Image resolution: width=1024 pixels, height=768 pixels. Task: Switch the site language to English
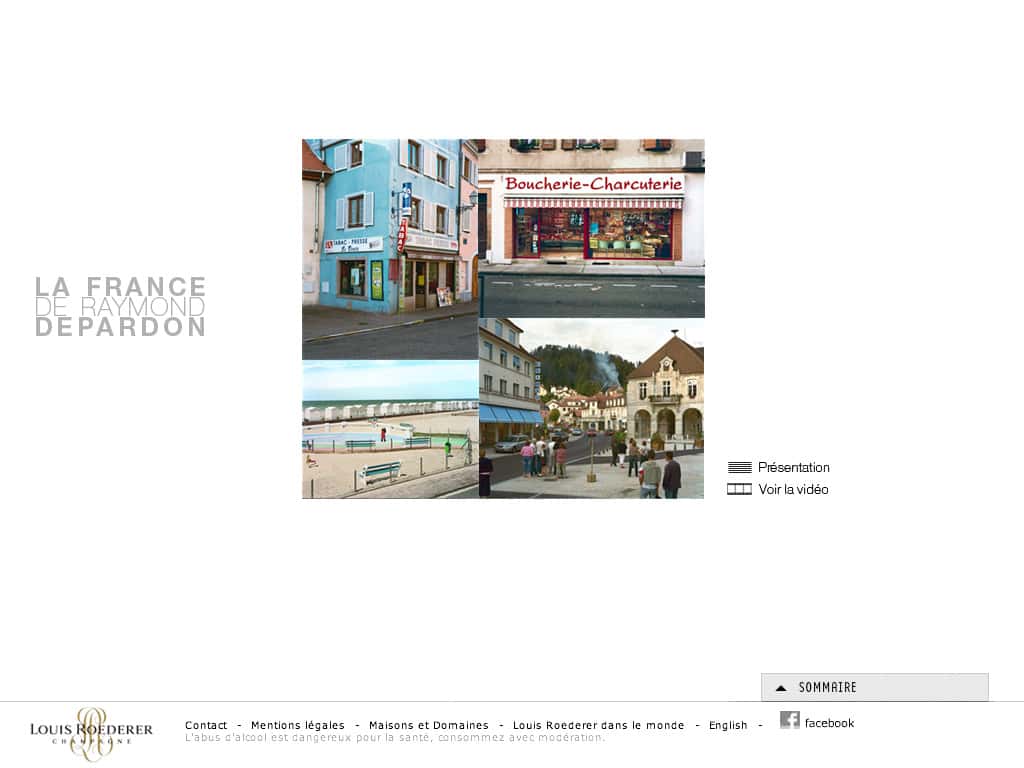tap(728, 725)
